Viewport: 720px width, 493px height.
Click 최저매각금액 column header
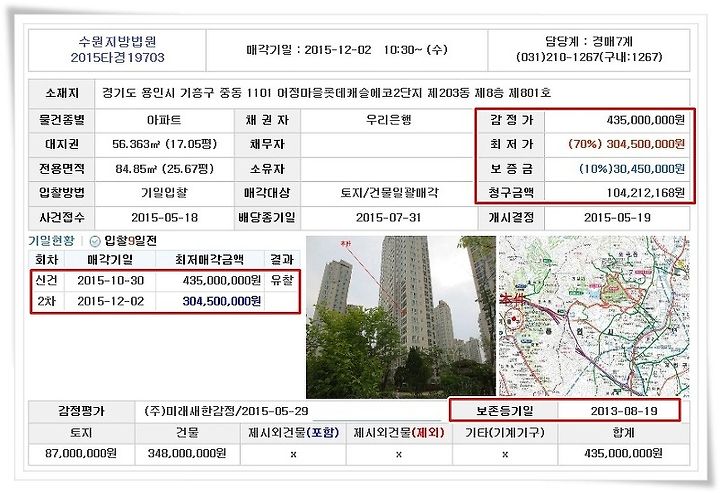tap(209, 260)
